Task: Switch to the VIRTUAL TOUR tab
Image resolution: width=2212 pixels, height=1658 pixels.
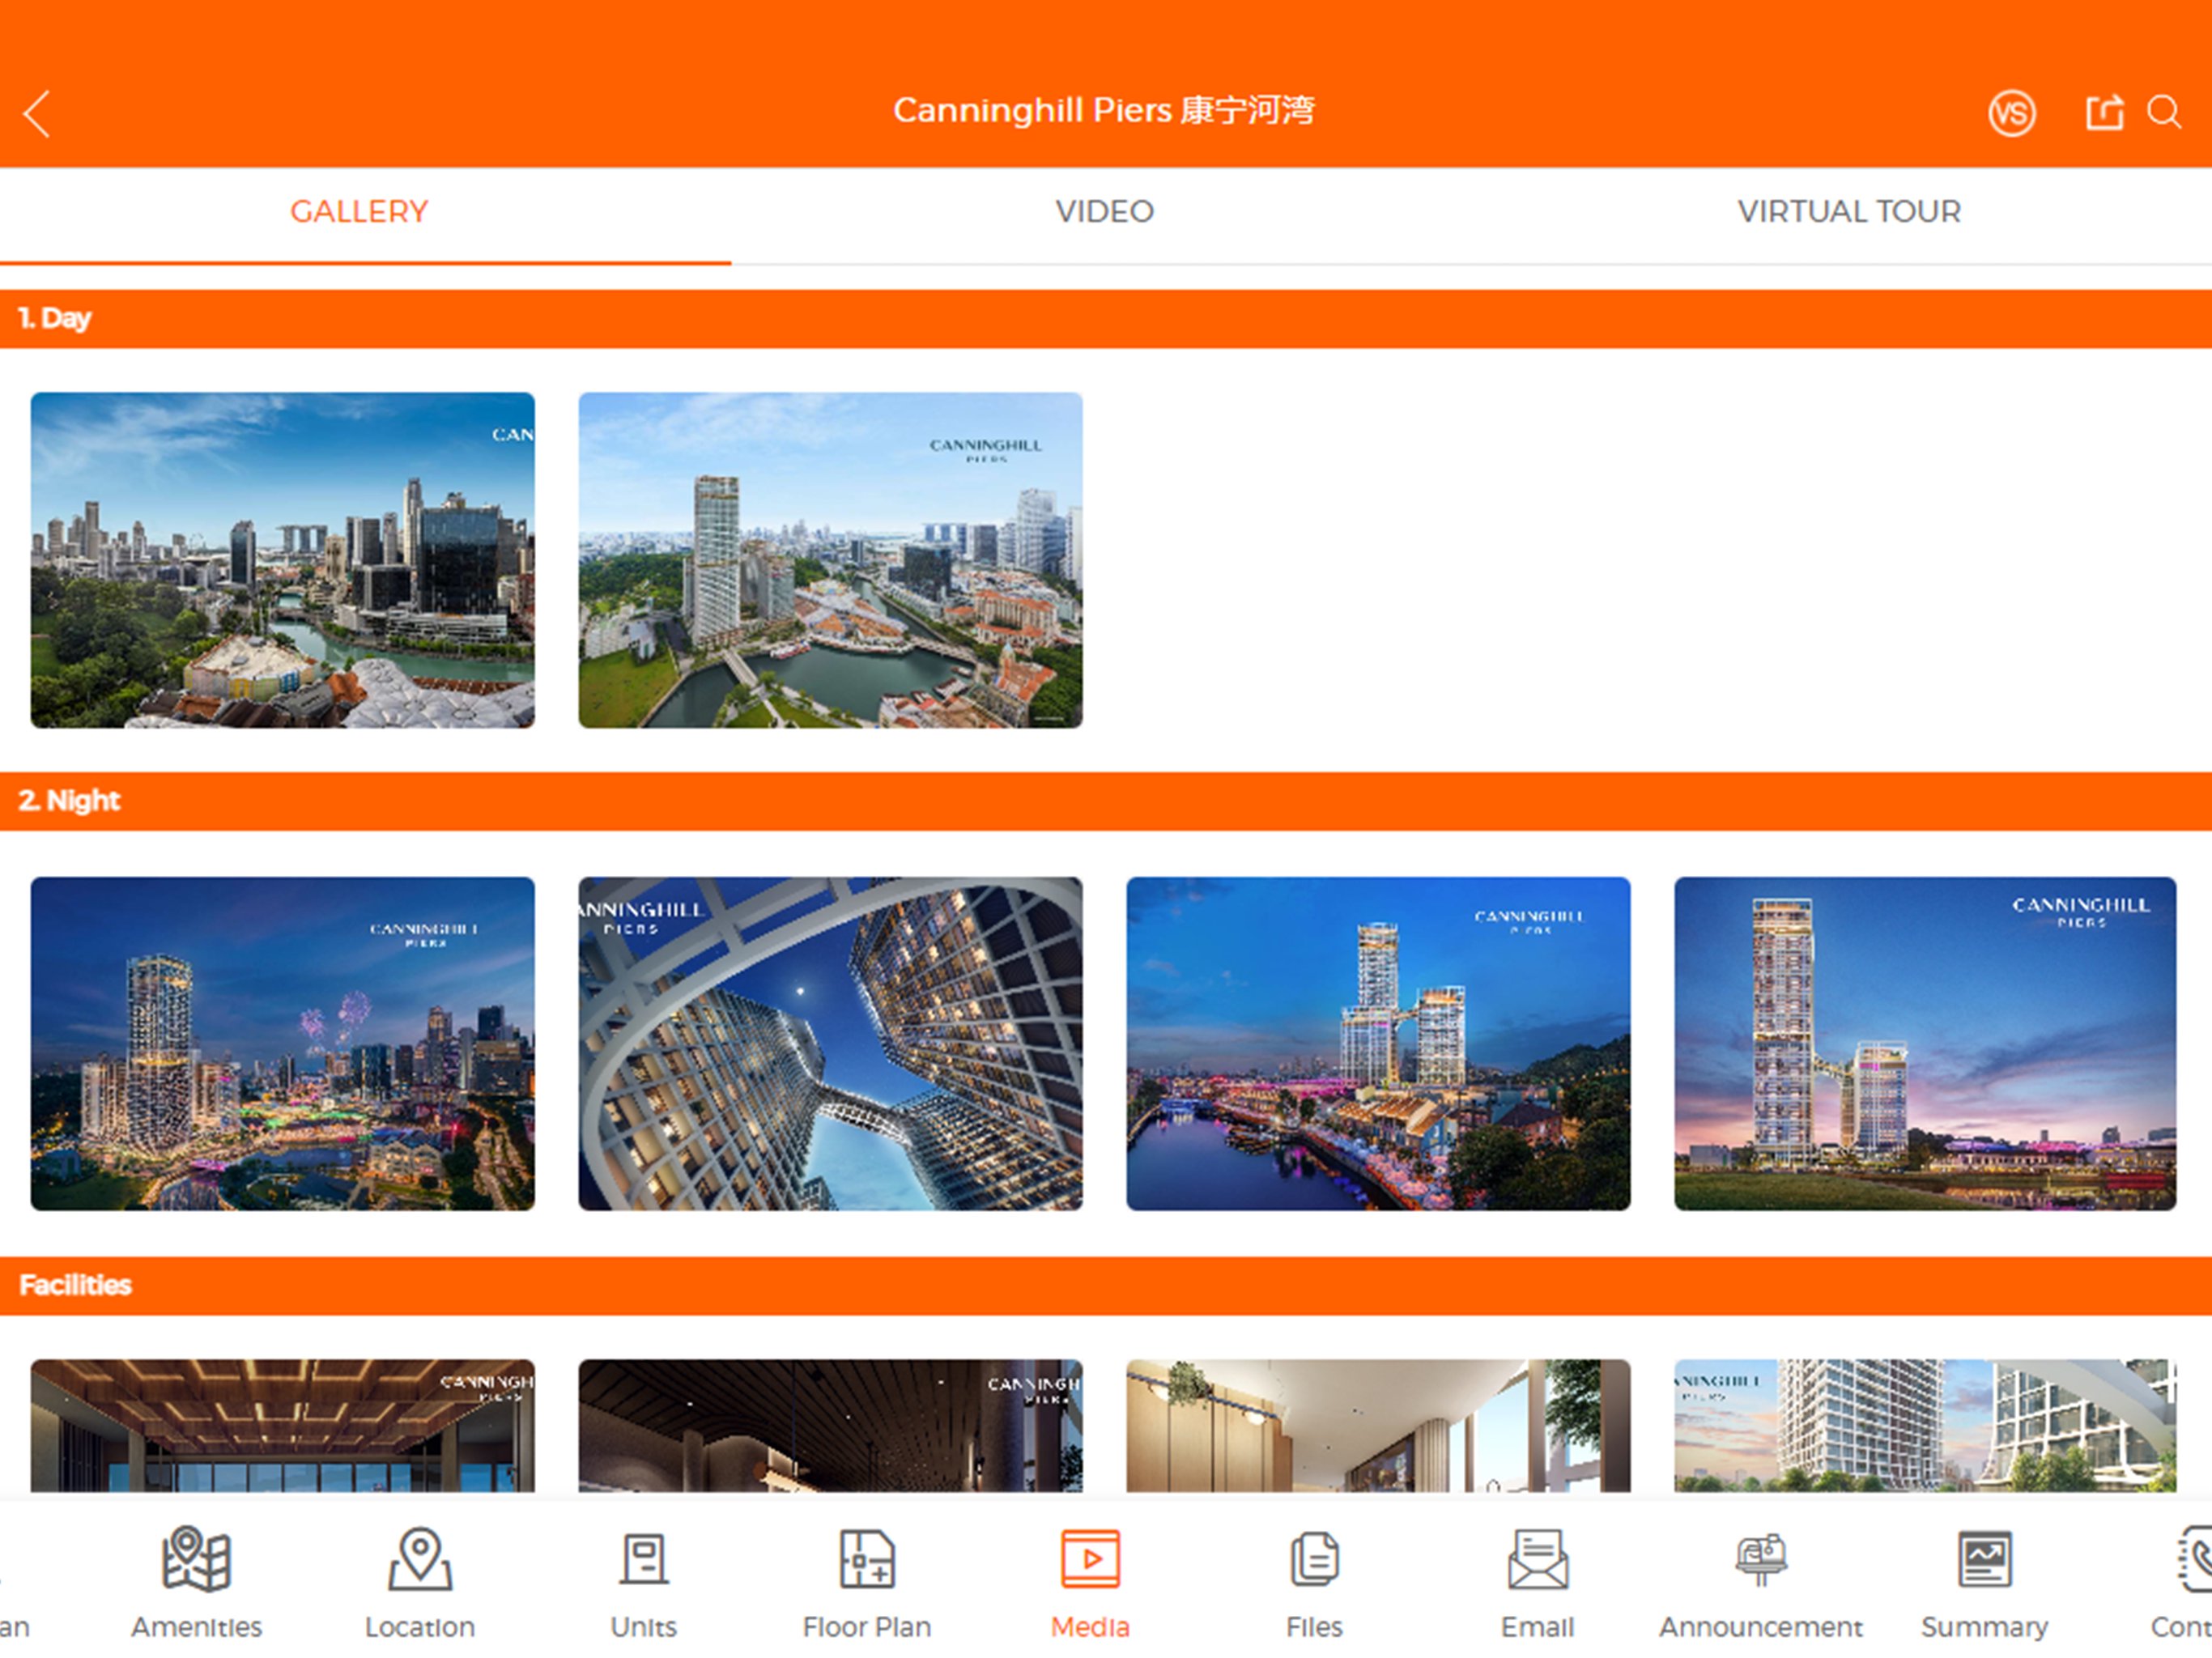Action: pos(1849,212)
